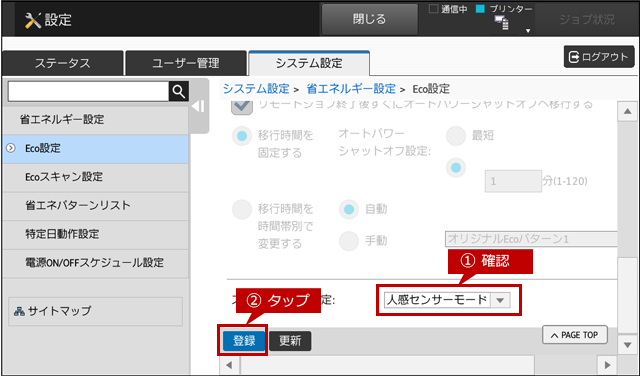Screen dimensions: 640x376
Task: Click the vertical scrollbar up arrow
Action: tap(627, 112)
